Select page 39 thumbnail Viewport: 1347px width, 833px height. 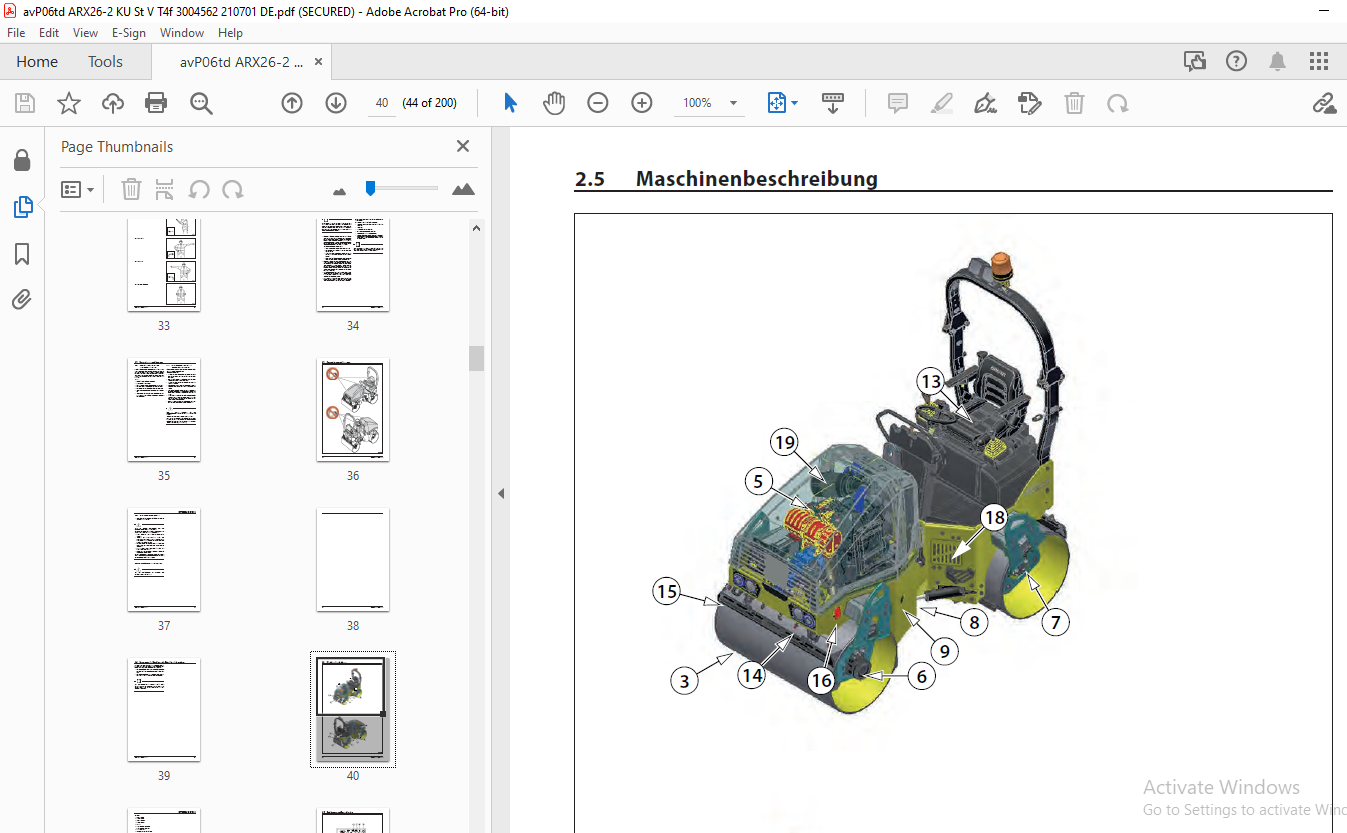[164, 710]
